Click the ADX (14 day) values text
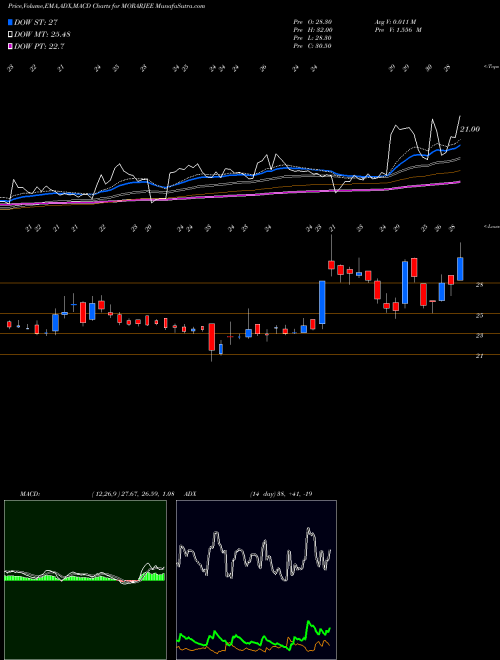 [x=280, y=494]
